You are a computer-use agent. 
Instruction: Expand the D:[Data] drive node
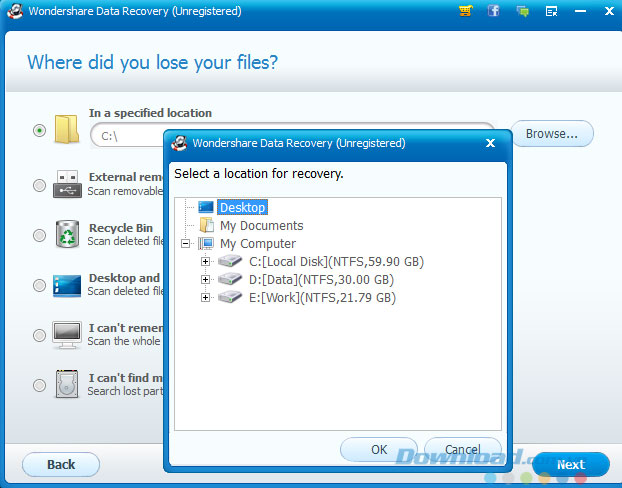[205, 279]
